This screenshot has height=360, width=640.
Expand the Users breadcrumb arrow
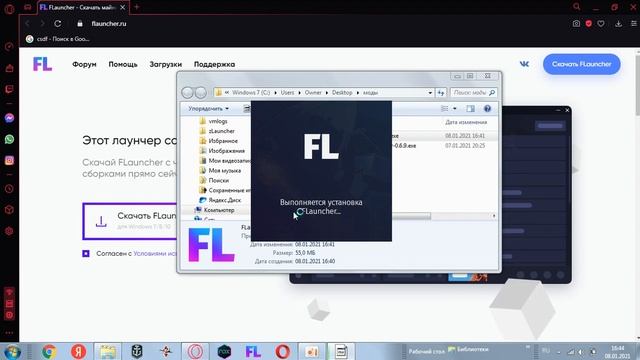coord(299,93)
